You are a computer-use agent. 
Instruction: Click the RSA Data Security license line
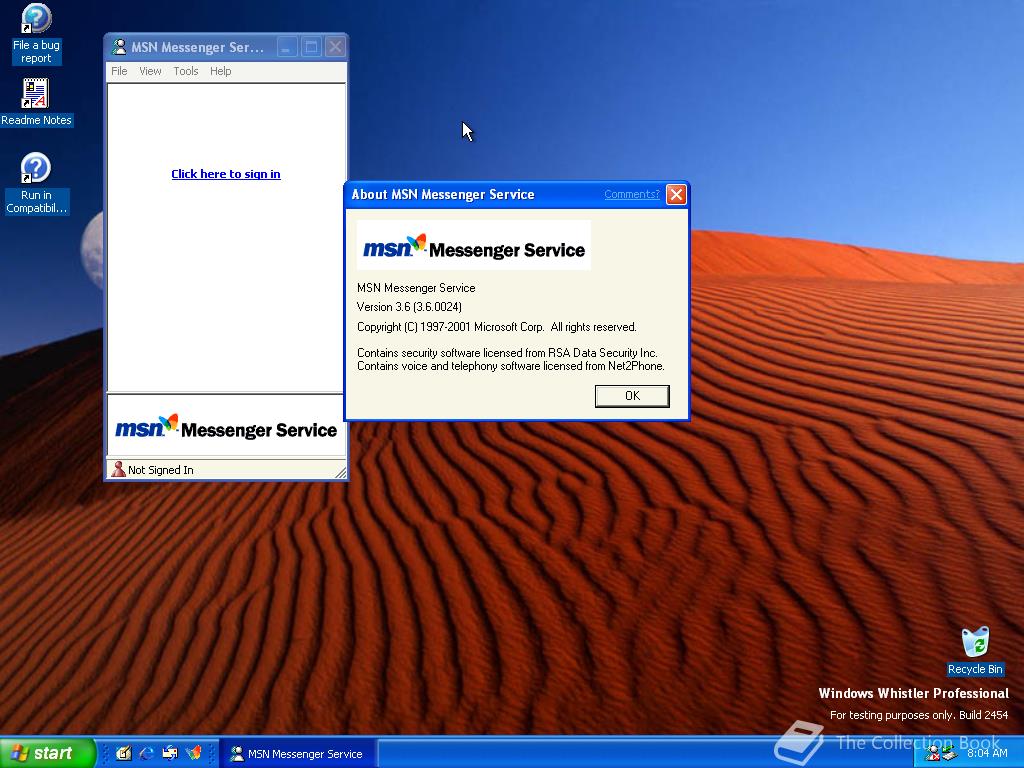coord(507,353)
